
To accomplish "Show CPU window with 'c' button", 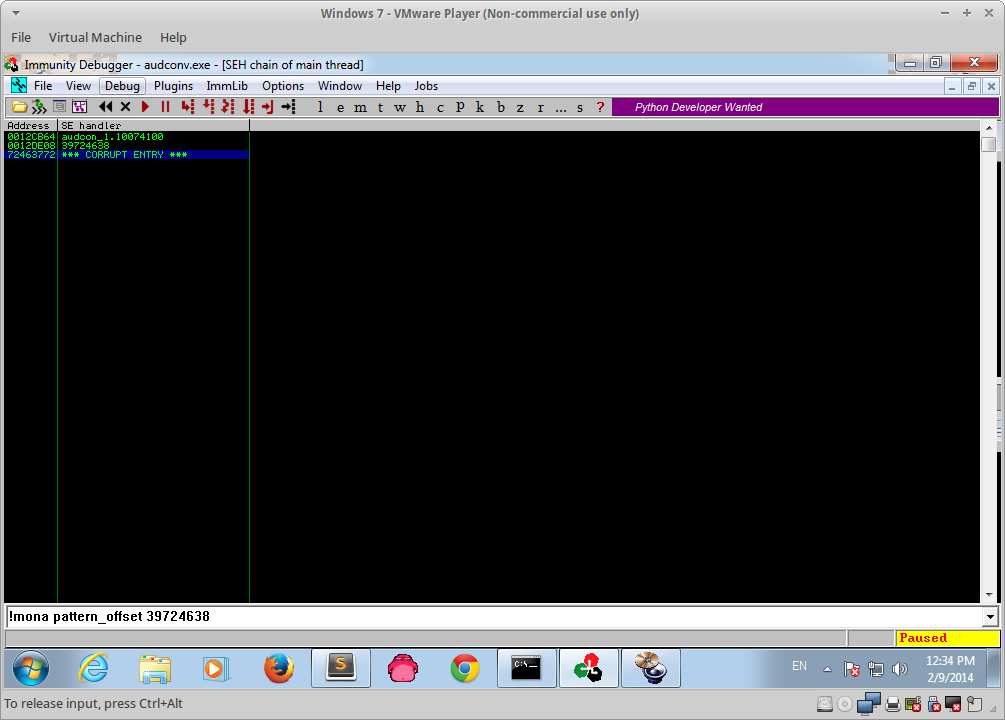I will coord(440,107).
